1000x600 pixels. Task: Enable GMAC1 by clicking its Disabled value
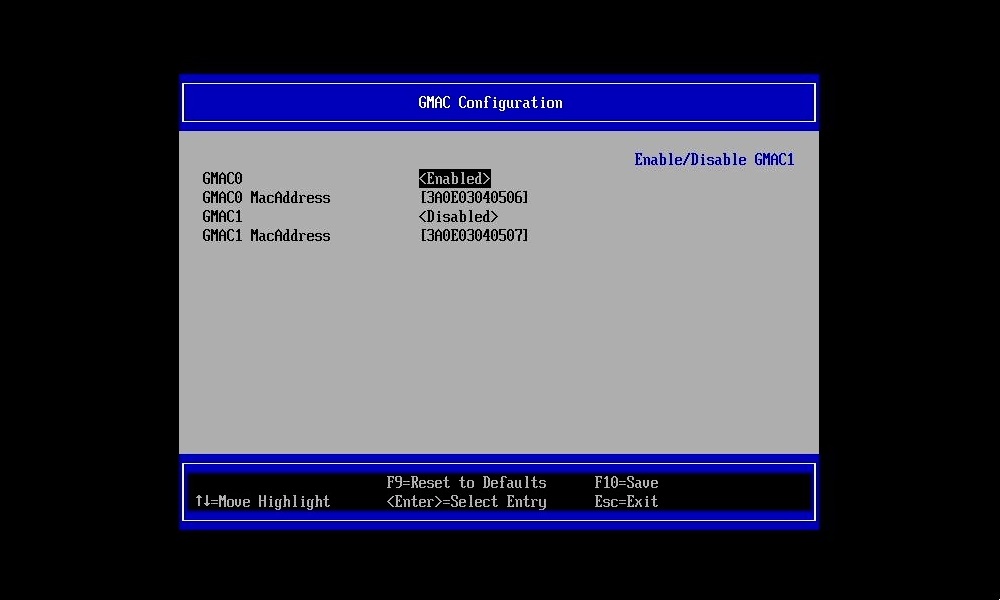pyautogui.click(x=458, y=216)
